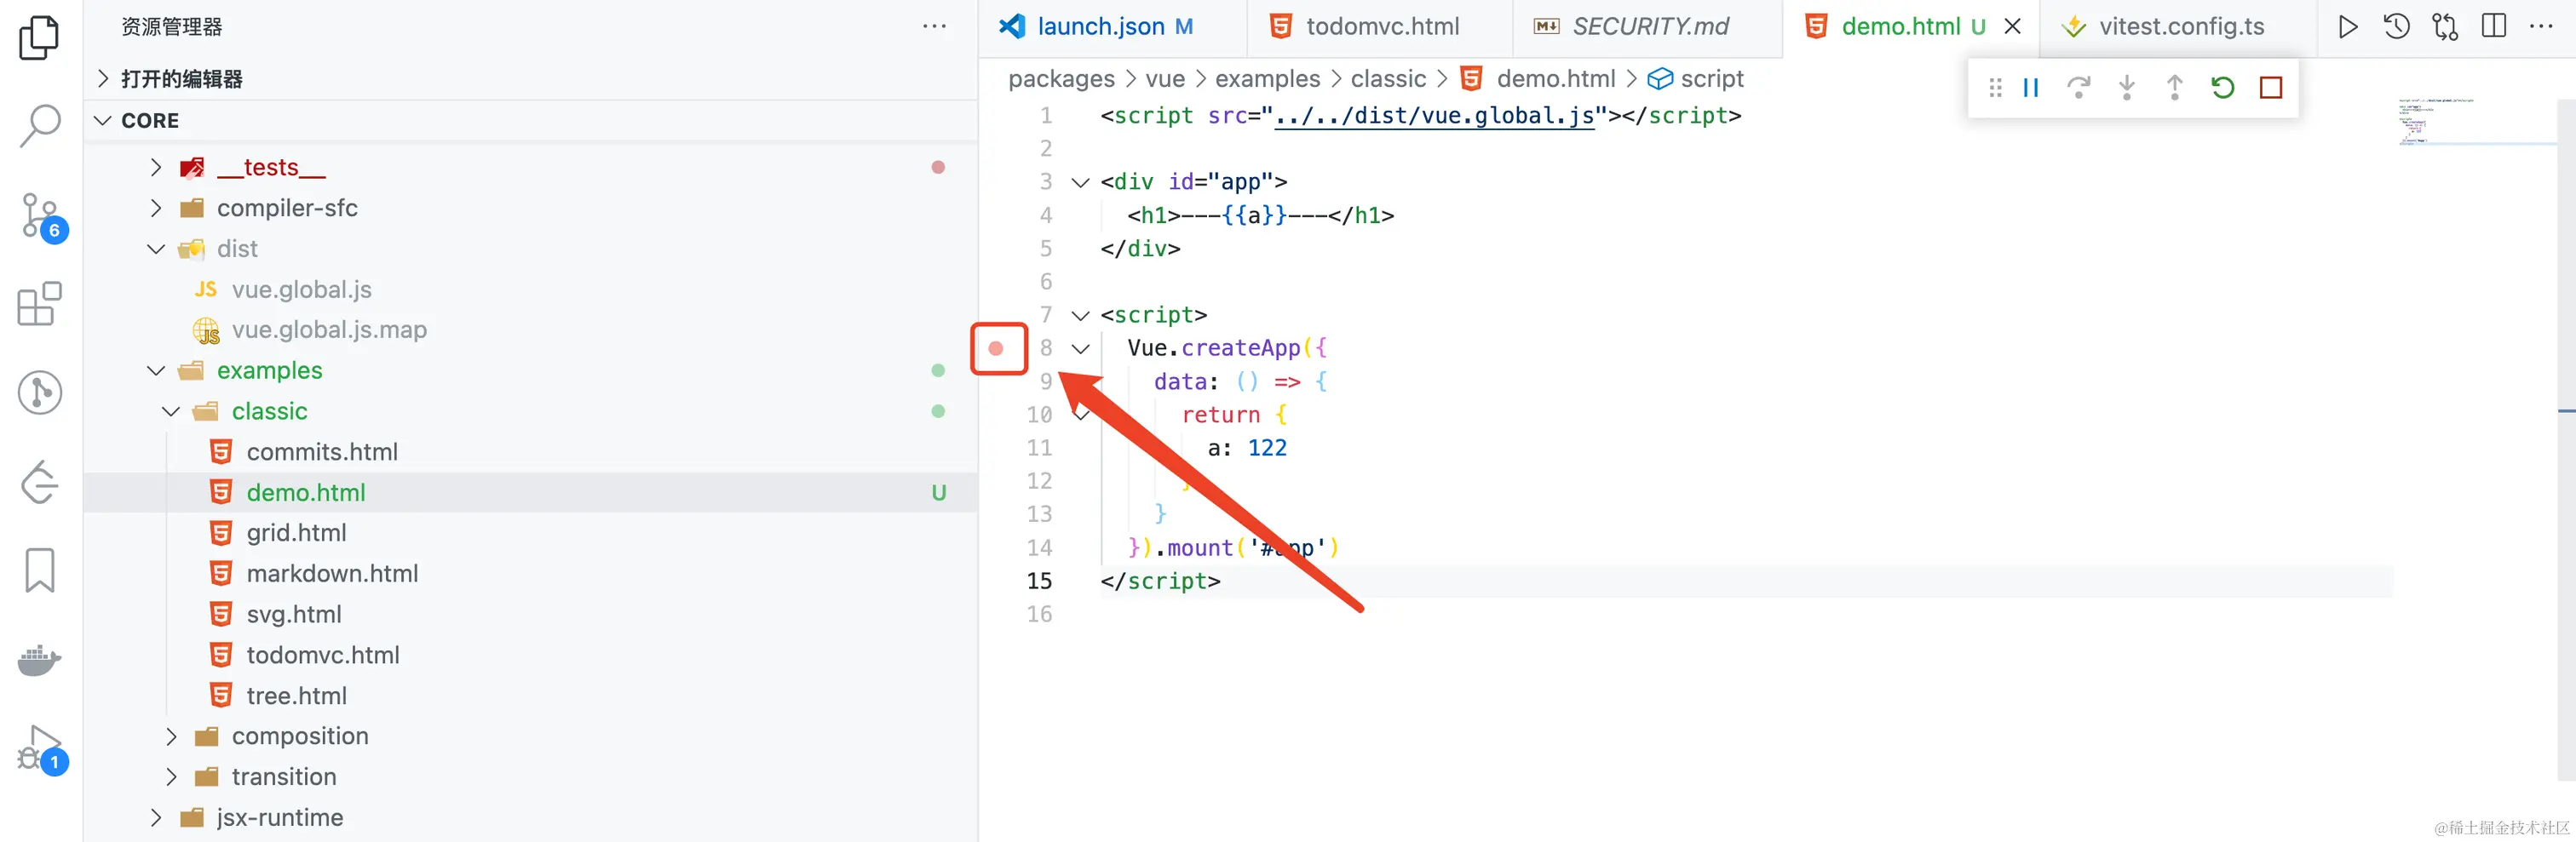2576x842 pixels.
Task: Open commits.html in file tree
Action: tap(530, 452)
